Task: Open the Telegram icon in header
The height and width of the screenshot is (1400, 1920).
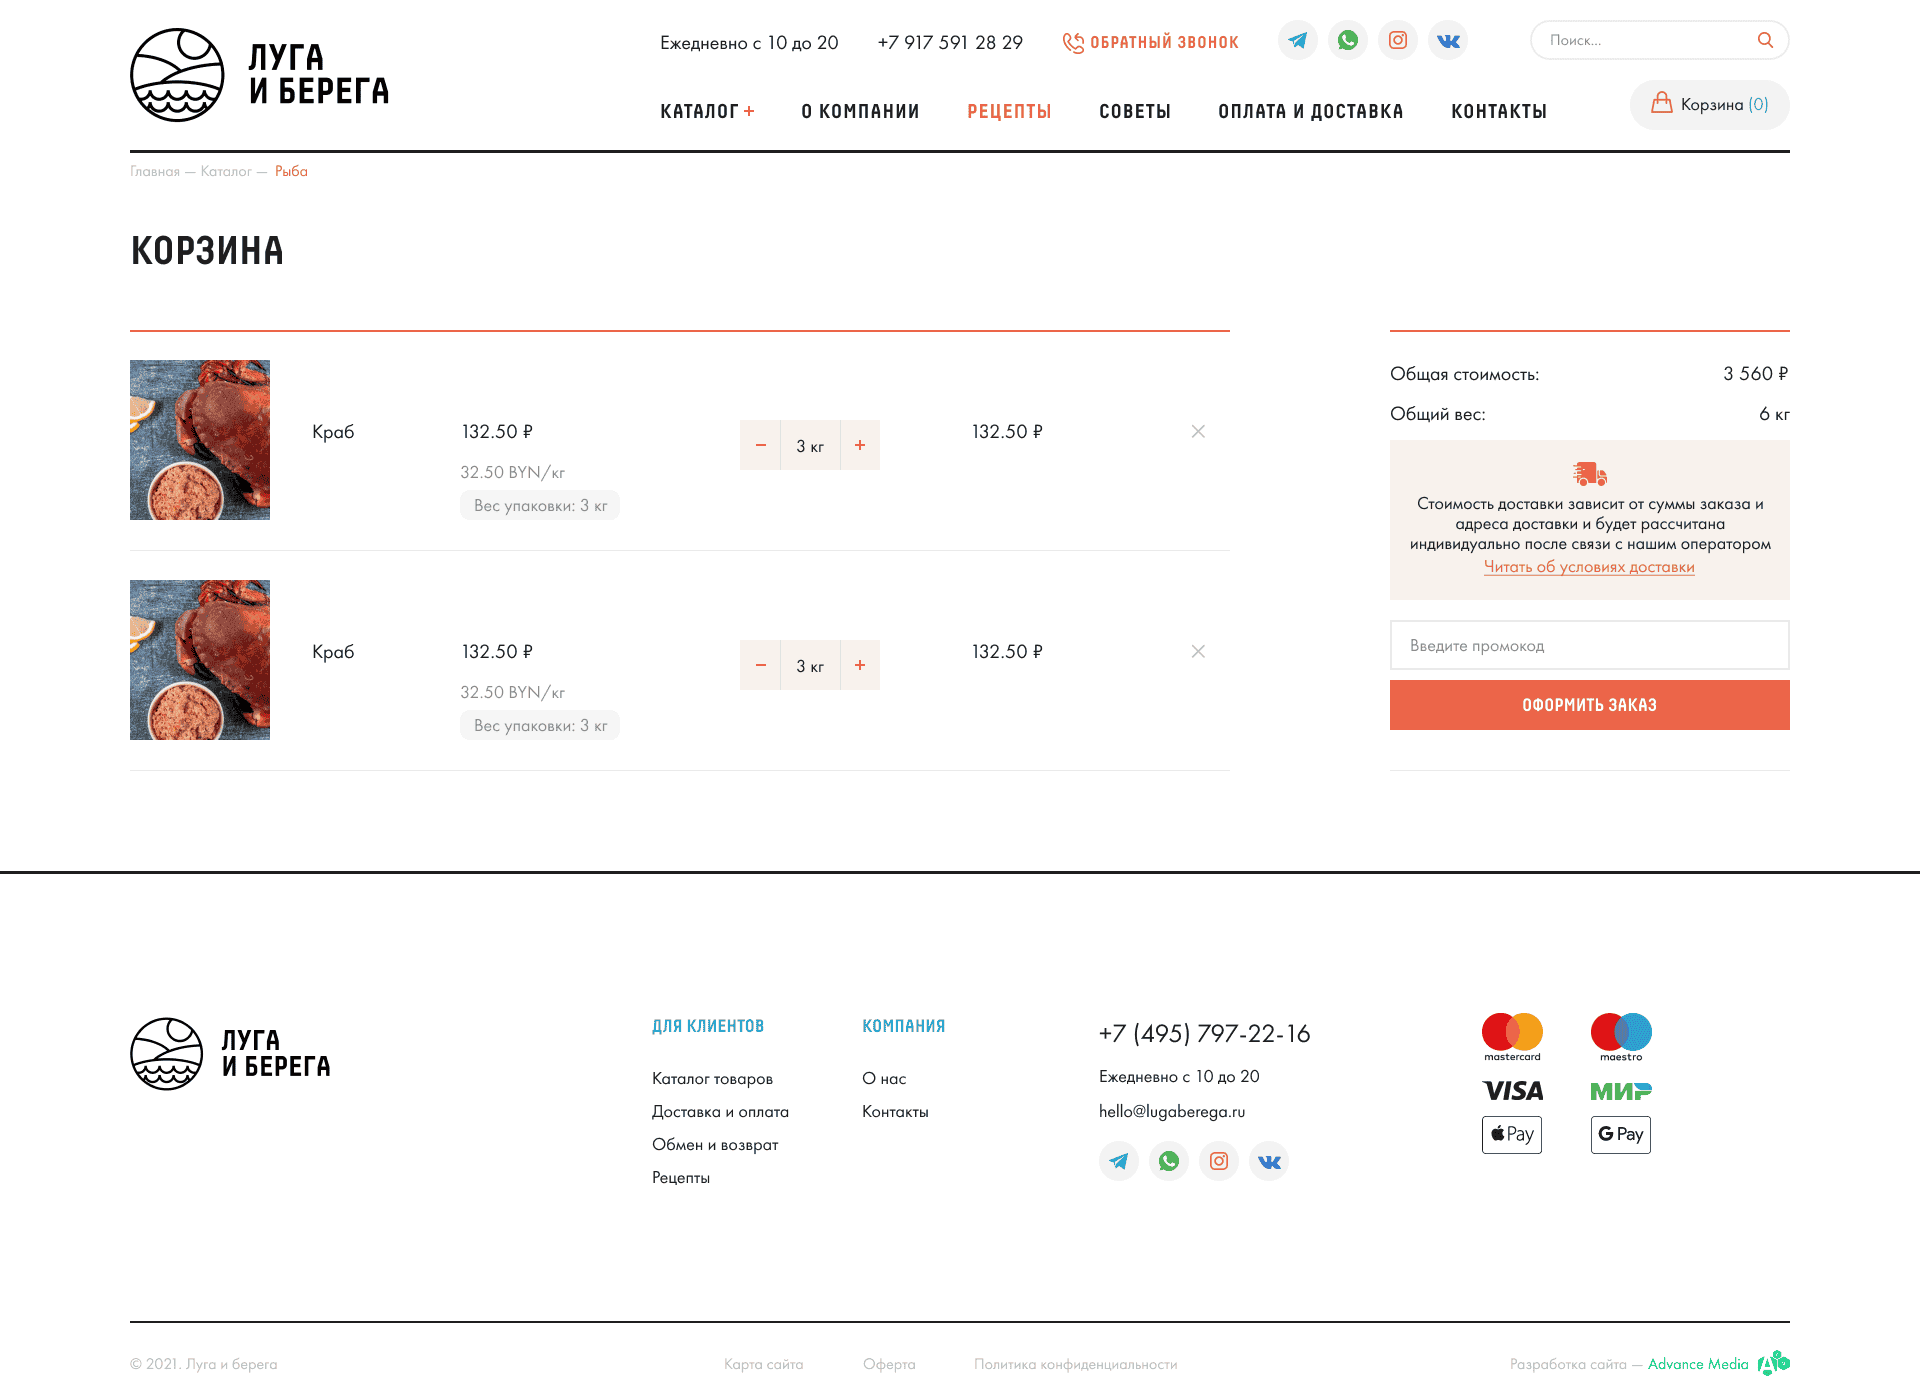Action: point(1298,41)
